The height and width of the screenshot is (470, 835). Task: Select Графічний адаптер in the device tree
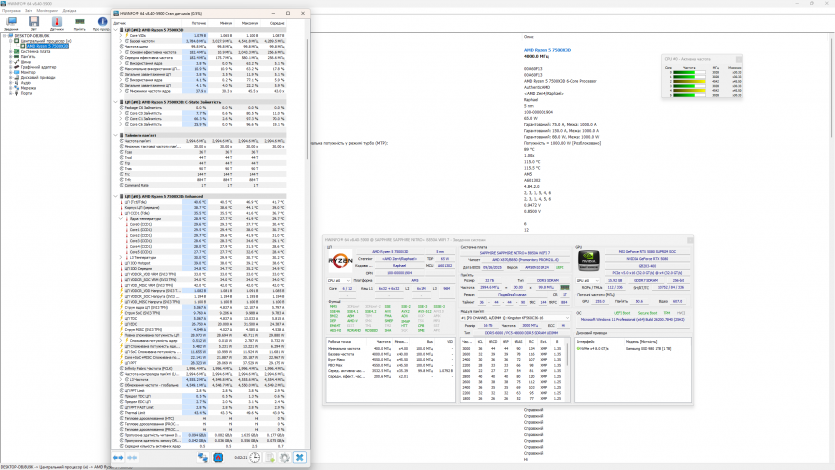point(37,66)
